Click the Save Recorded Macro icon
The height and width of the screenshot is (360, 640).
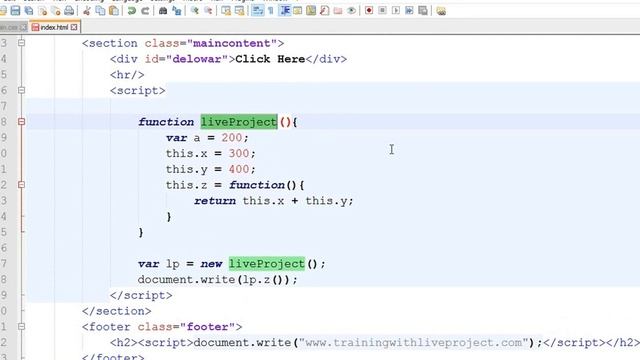coord(423,11)
